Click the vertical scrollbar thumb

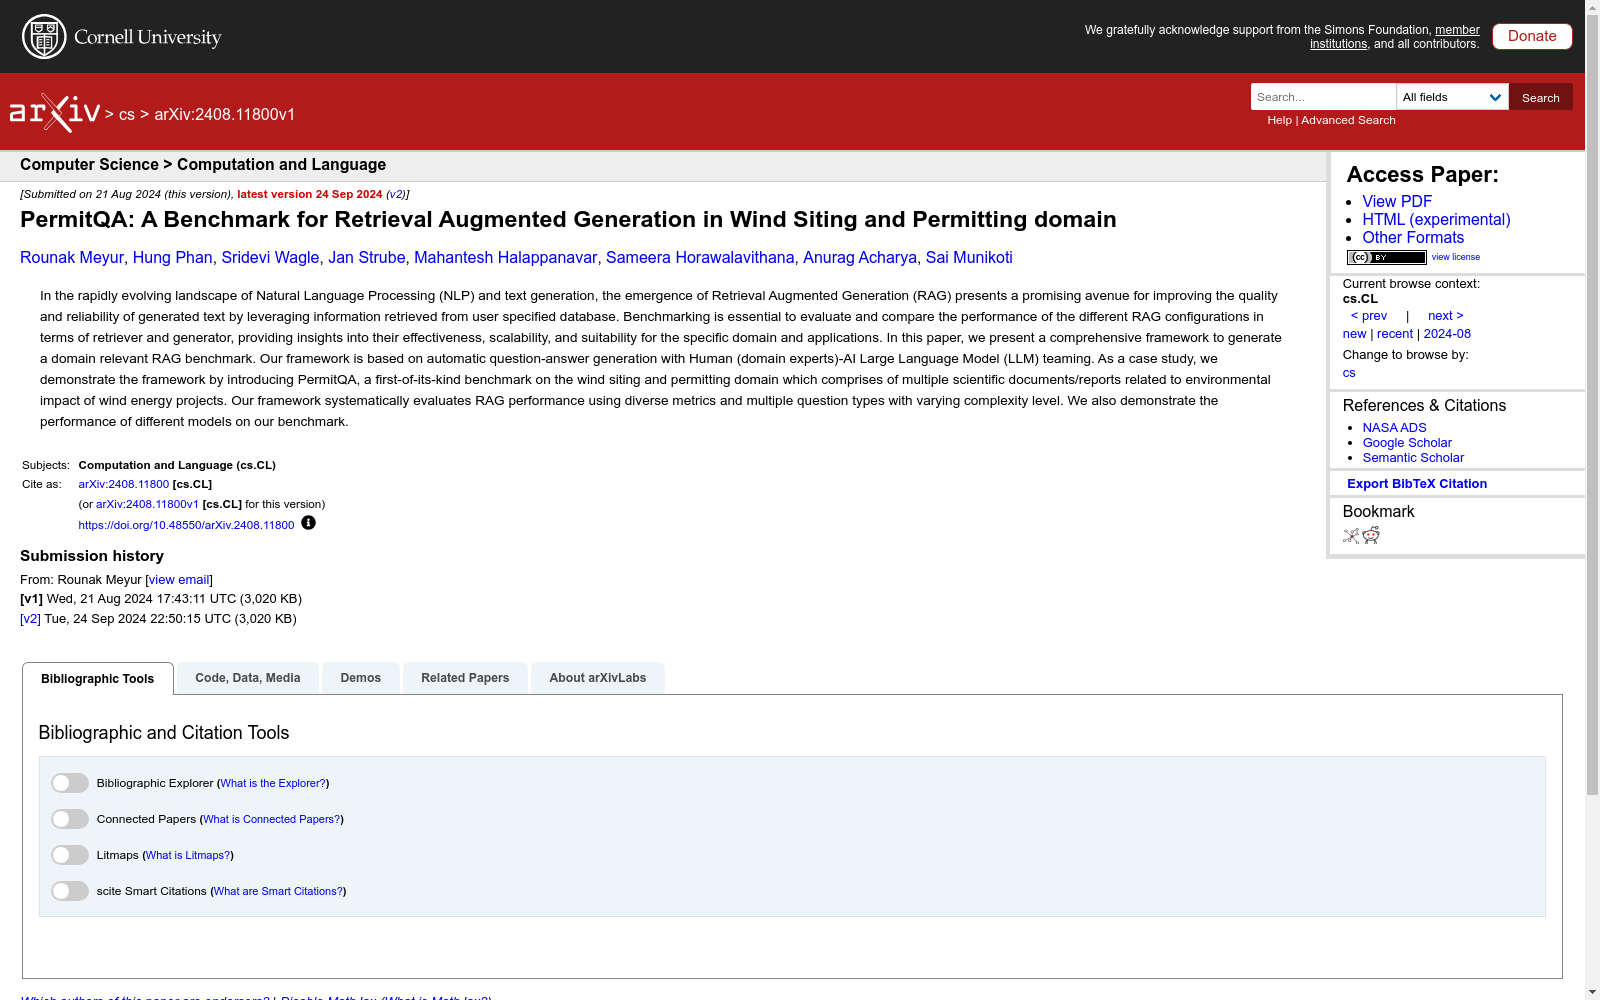(x=1592, y=405)
